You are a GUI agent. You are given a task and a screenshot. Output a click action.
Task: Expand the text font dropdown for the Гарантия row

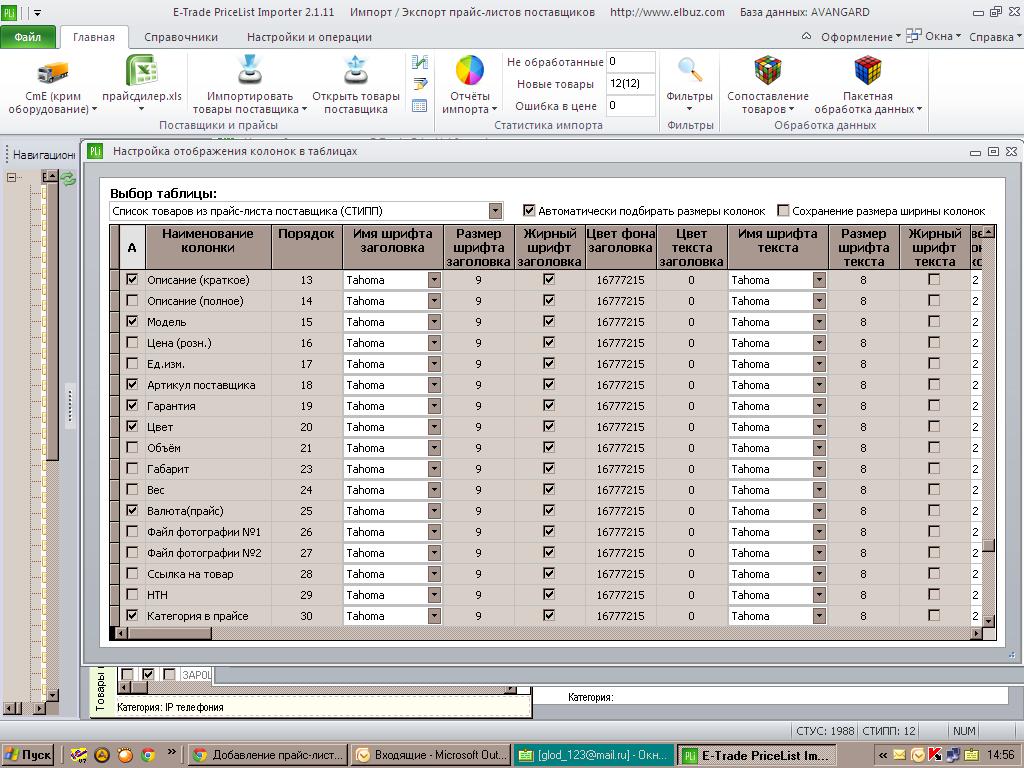click(x=819, y=406)
